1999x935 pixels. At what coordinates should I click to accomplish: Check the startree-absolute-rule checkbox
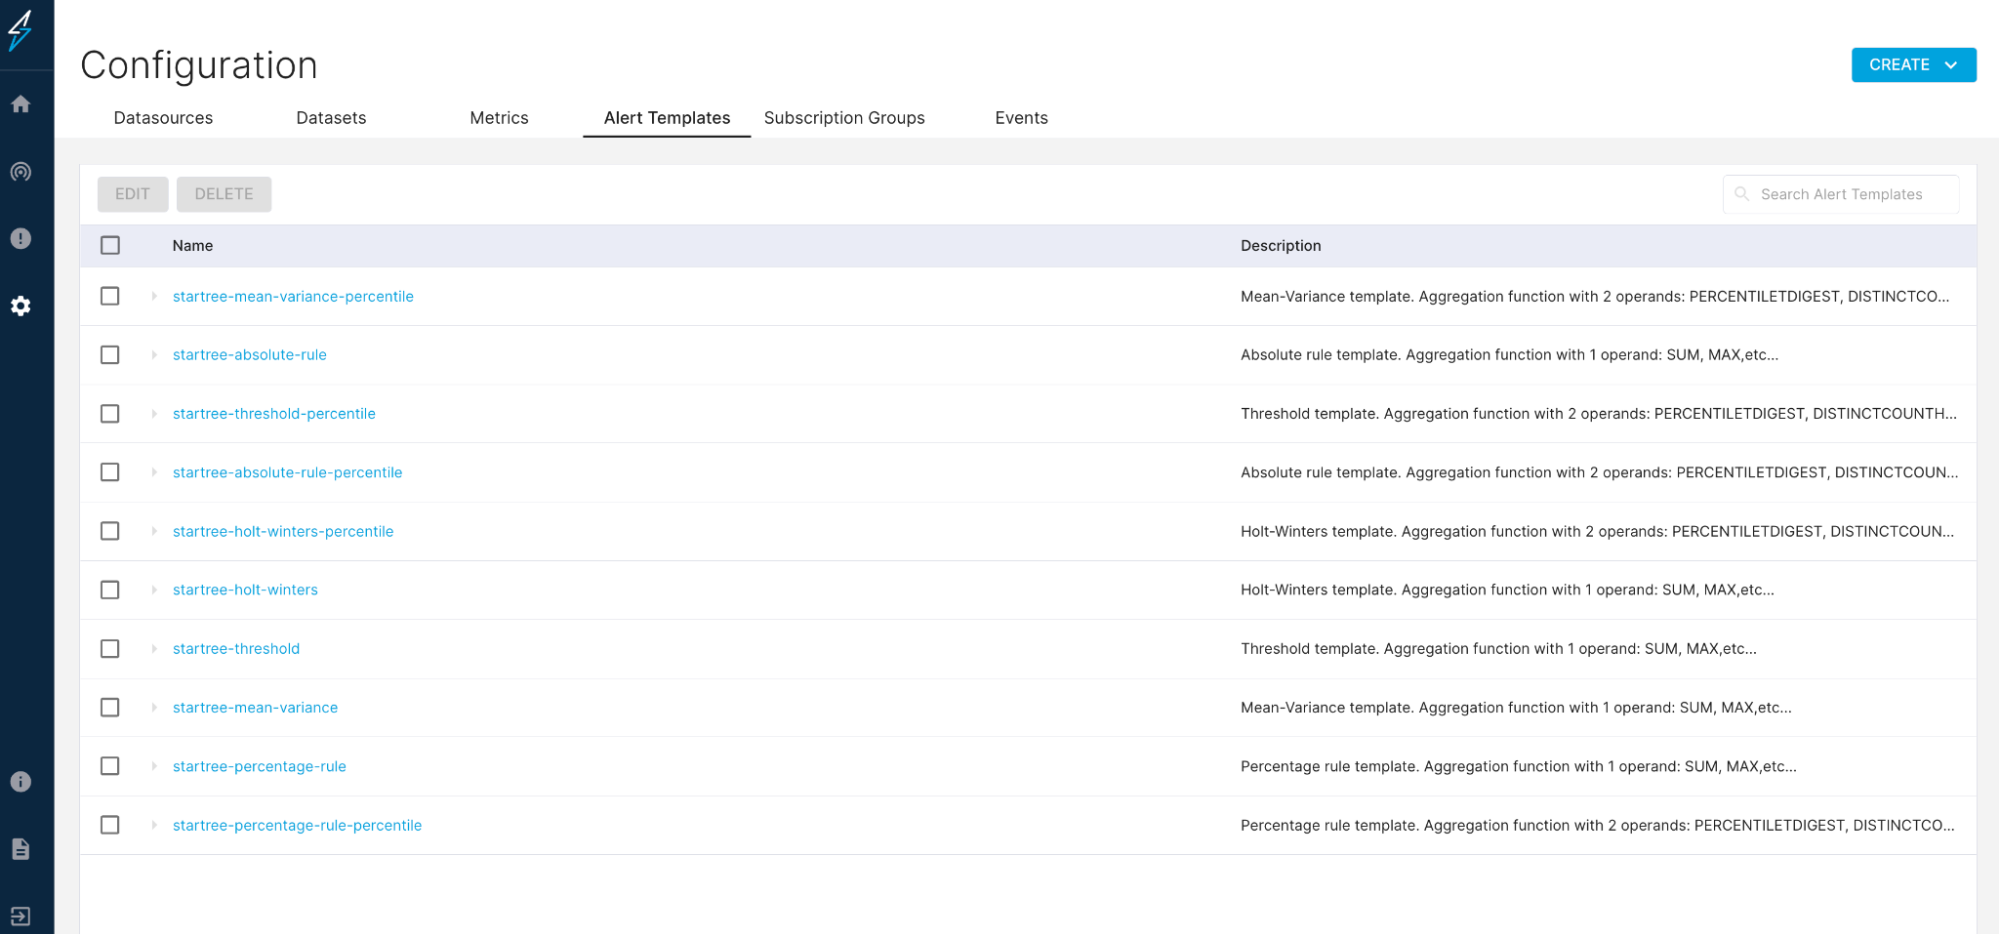(x=110, y=354)
